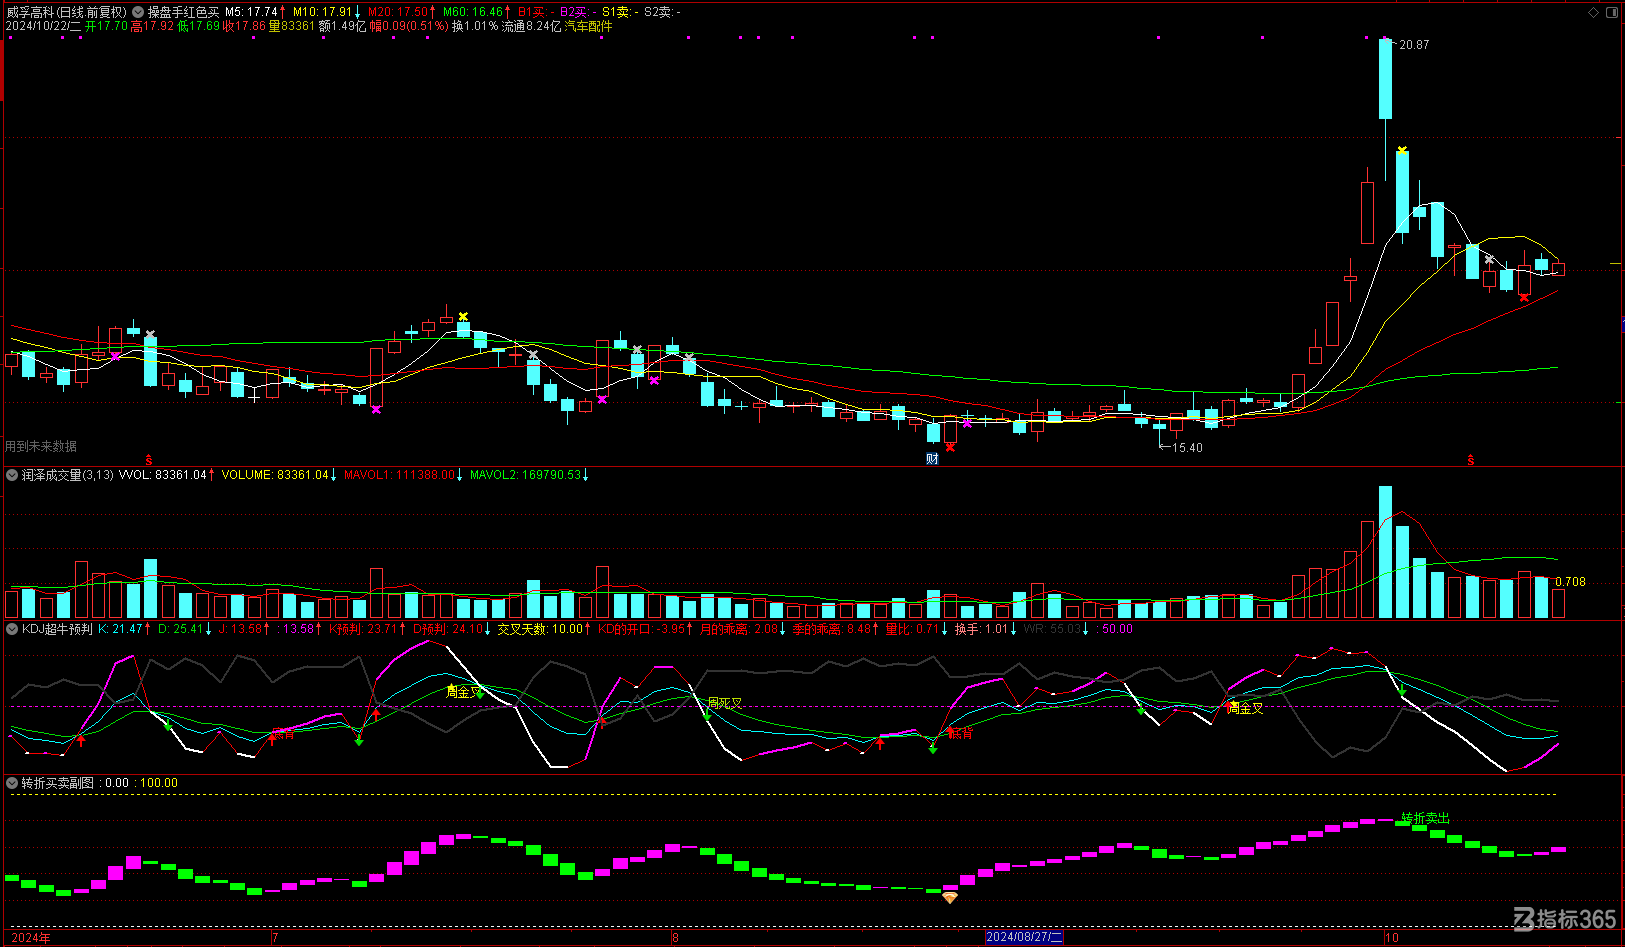Click the 交叉天数: 10.00 value

click(x=540, y=629)
